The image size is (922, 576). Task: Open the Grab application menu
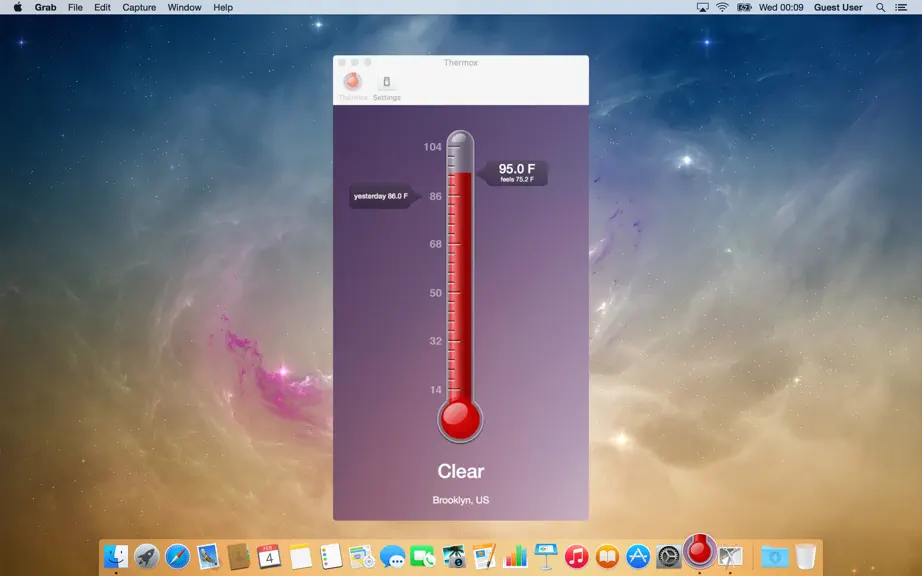pos(45,8)
